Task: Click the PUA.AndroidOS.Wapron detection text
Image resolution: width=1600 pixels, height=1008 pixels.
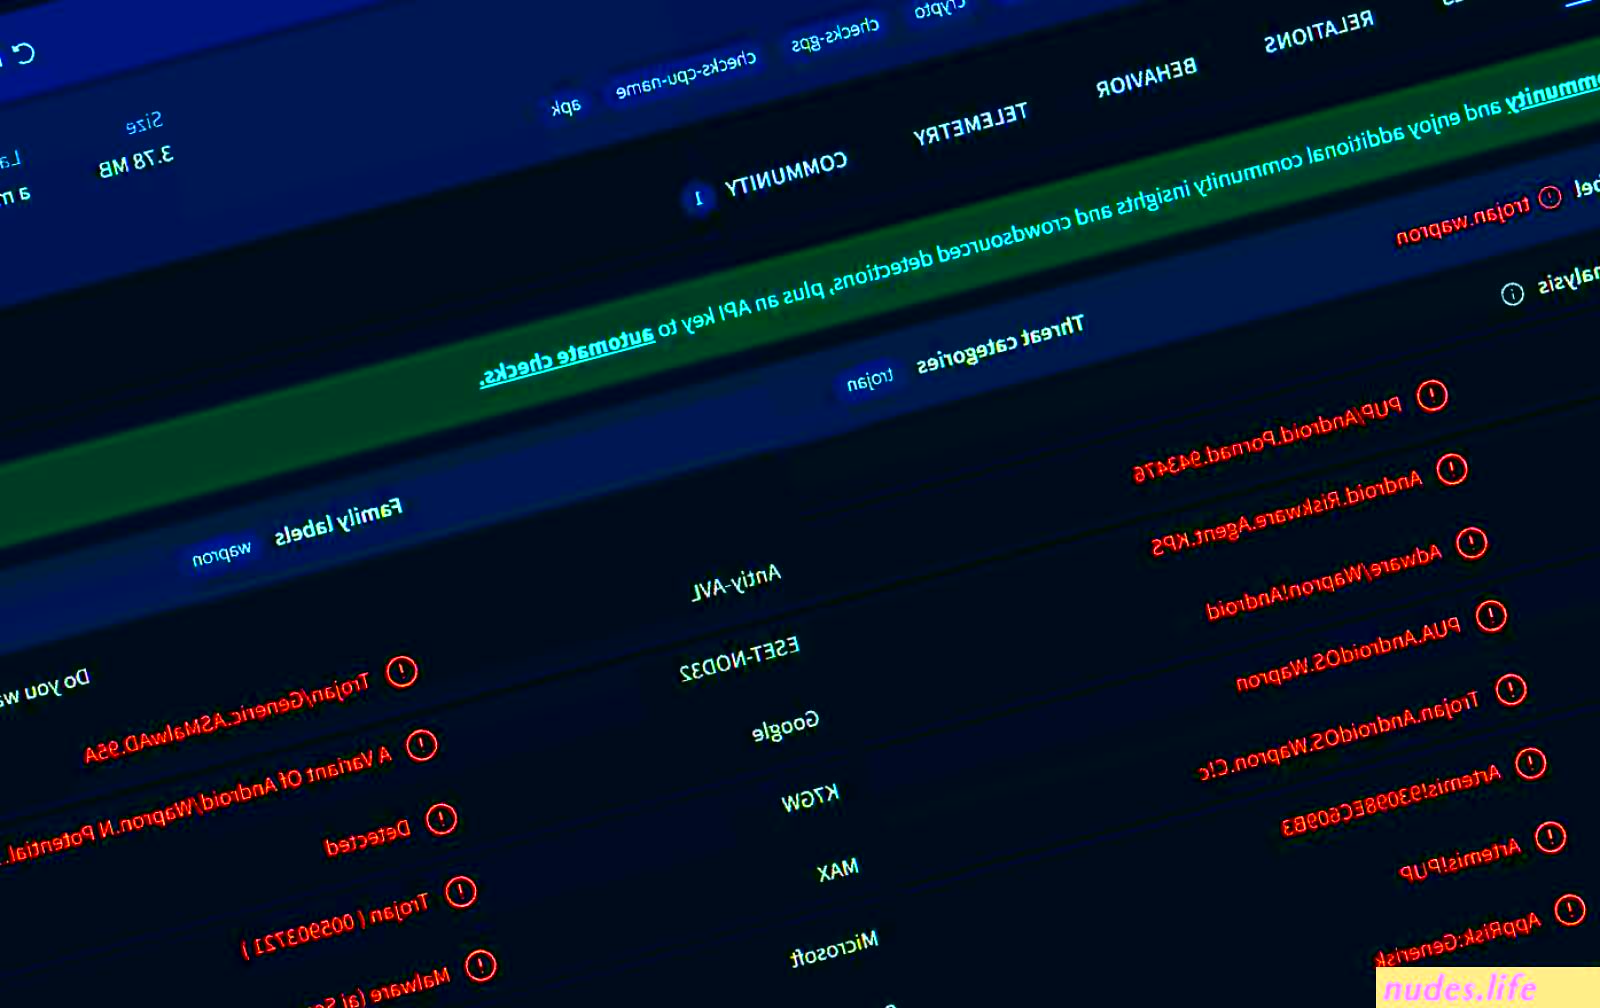Action: (x=1348, y=653)
